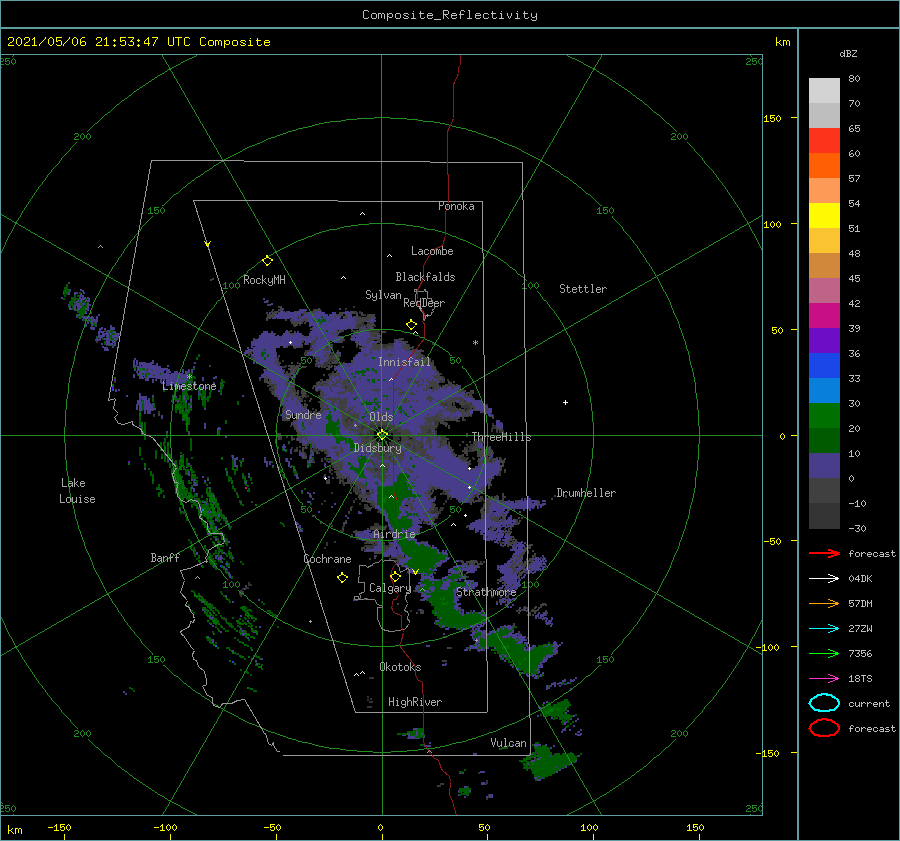
Task: Click the Drumheller label
Action: point(586,493)
